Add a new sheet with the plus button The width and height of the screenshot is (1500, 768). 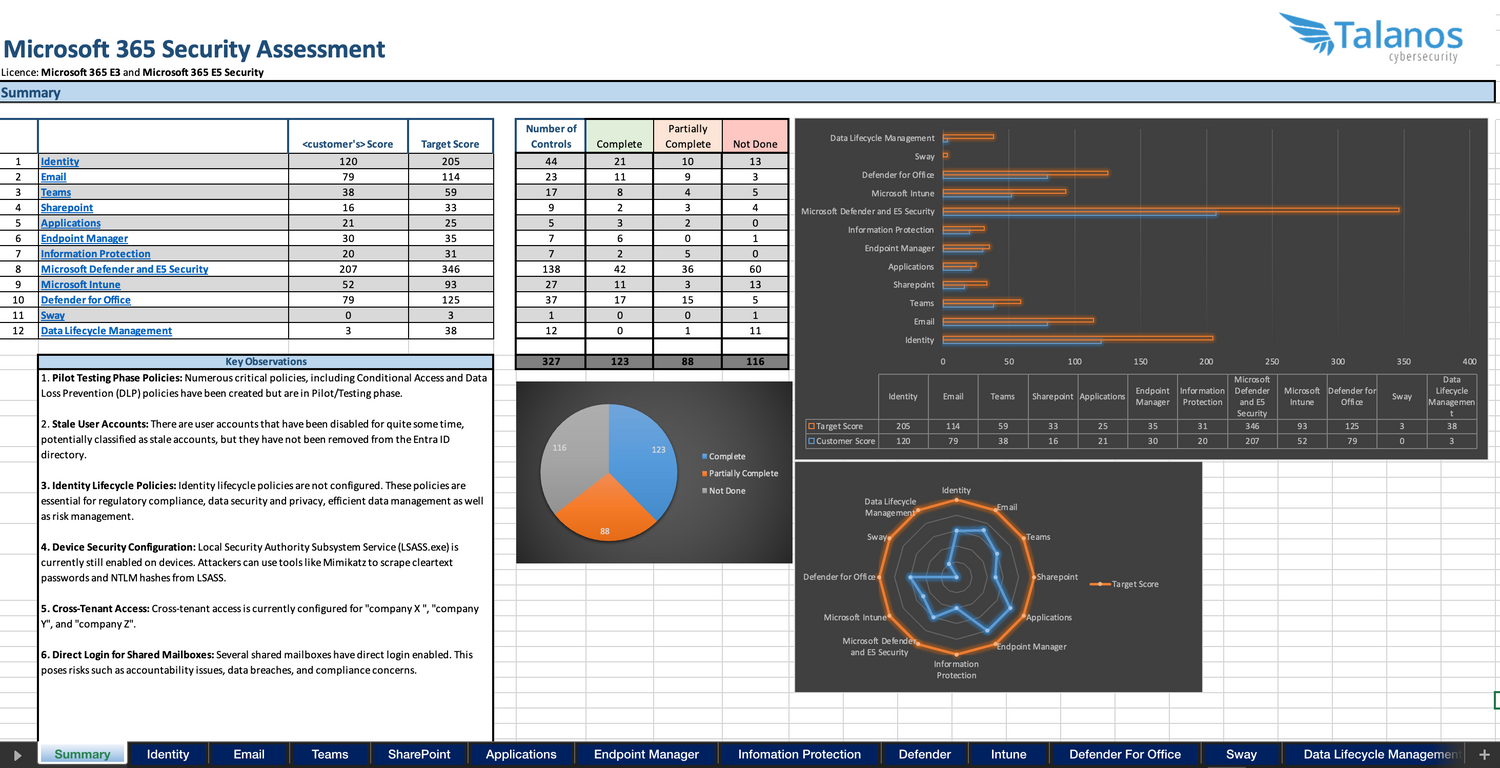point(1484,755)
